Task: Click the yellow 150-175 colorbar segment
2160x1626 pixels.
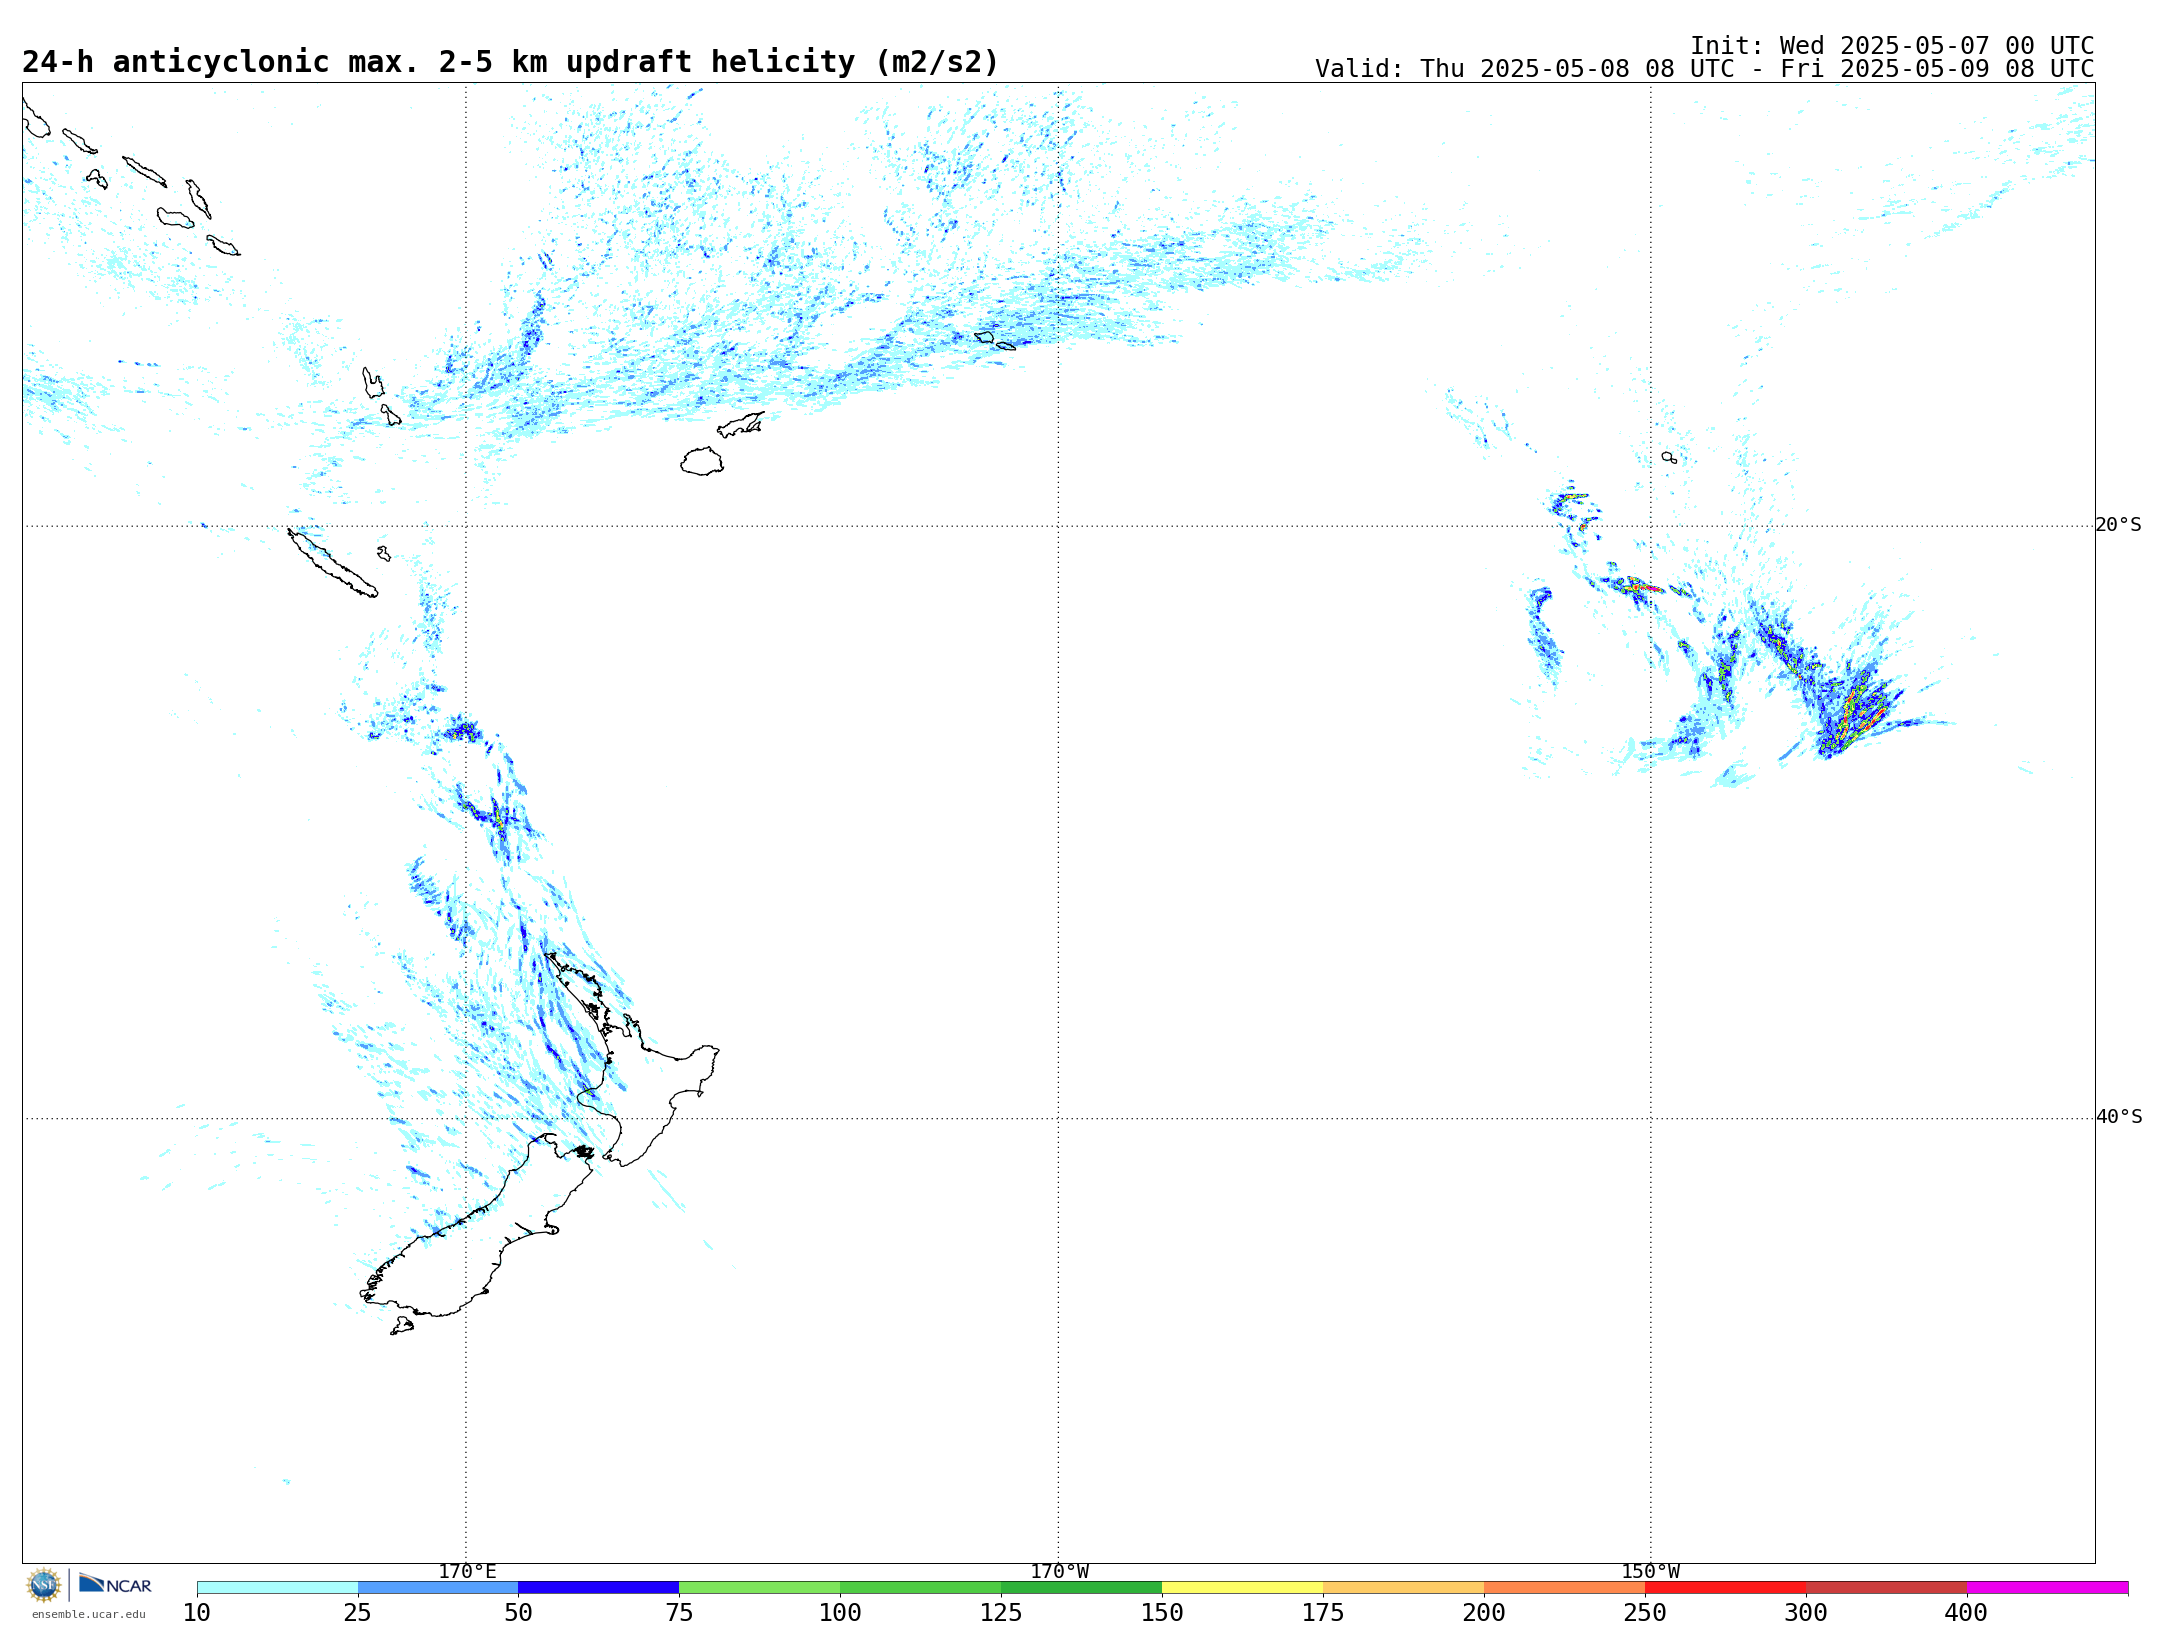Action: pyautogui.click(x=1242, y=1588)
